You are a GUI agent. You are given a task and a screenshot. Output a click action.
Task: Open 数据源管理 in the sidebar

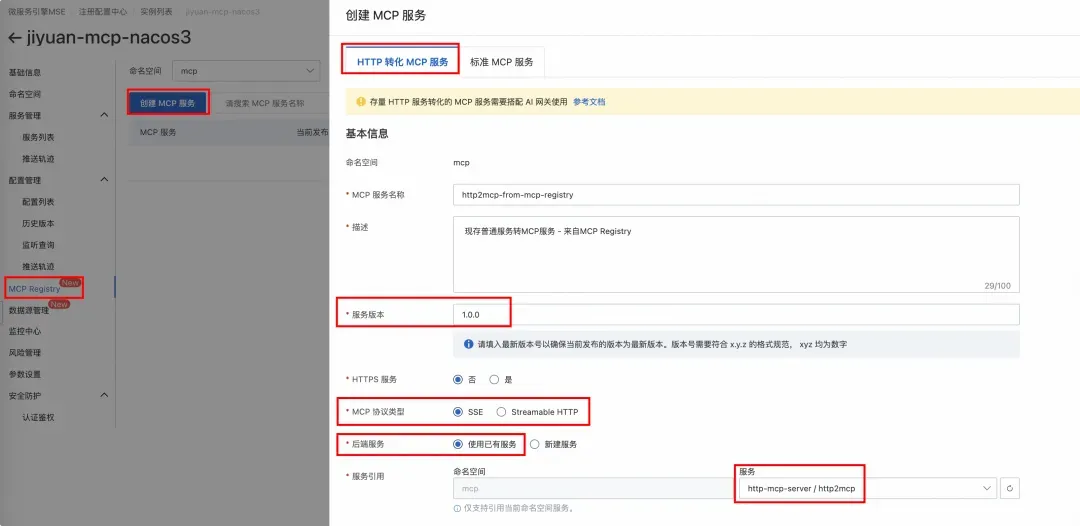pyautogui.click(x=29, y=311)
